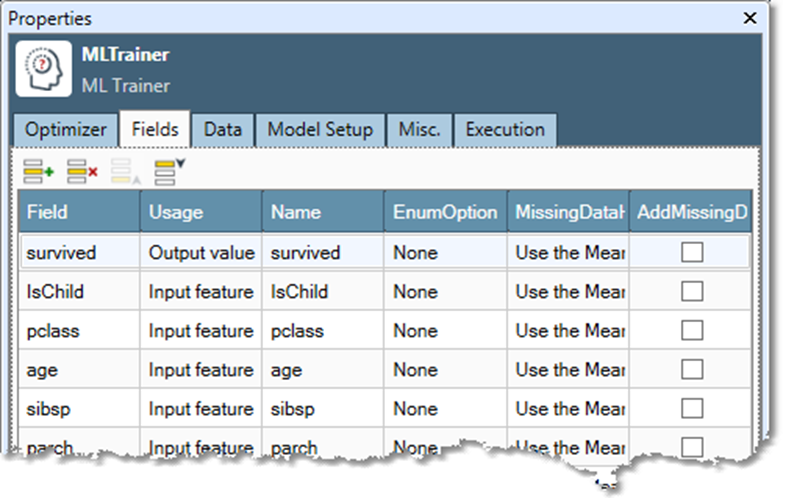Open MissingData handling dropdown for age
The width and height of the screenshot is (808, 498).
[568, 370]
